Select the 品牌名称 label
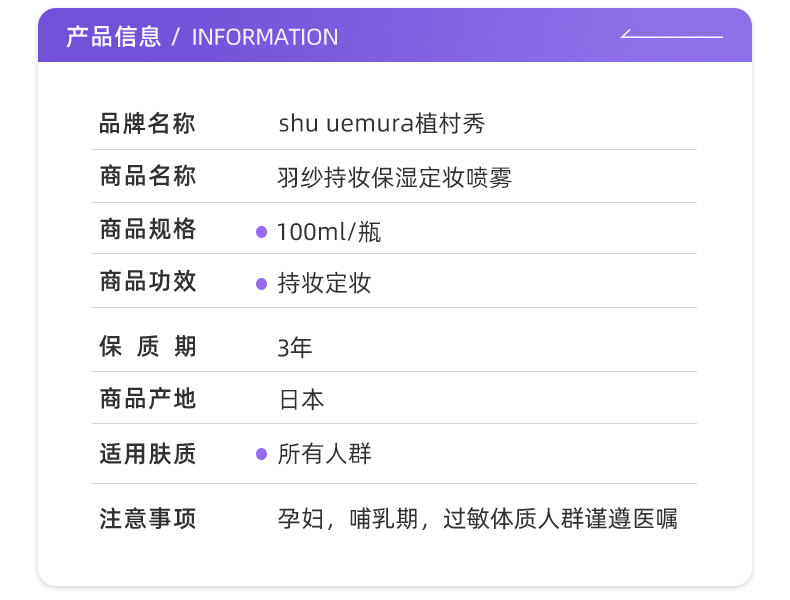Viewport: 790px width, 600px height. coord(148,124)
